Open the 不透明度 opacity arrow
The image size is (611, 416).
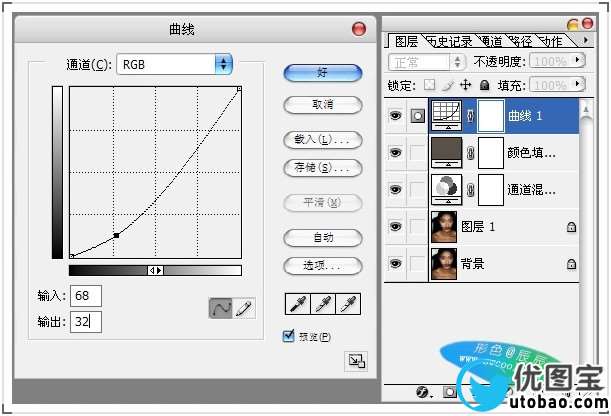578,60
